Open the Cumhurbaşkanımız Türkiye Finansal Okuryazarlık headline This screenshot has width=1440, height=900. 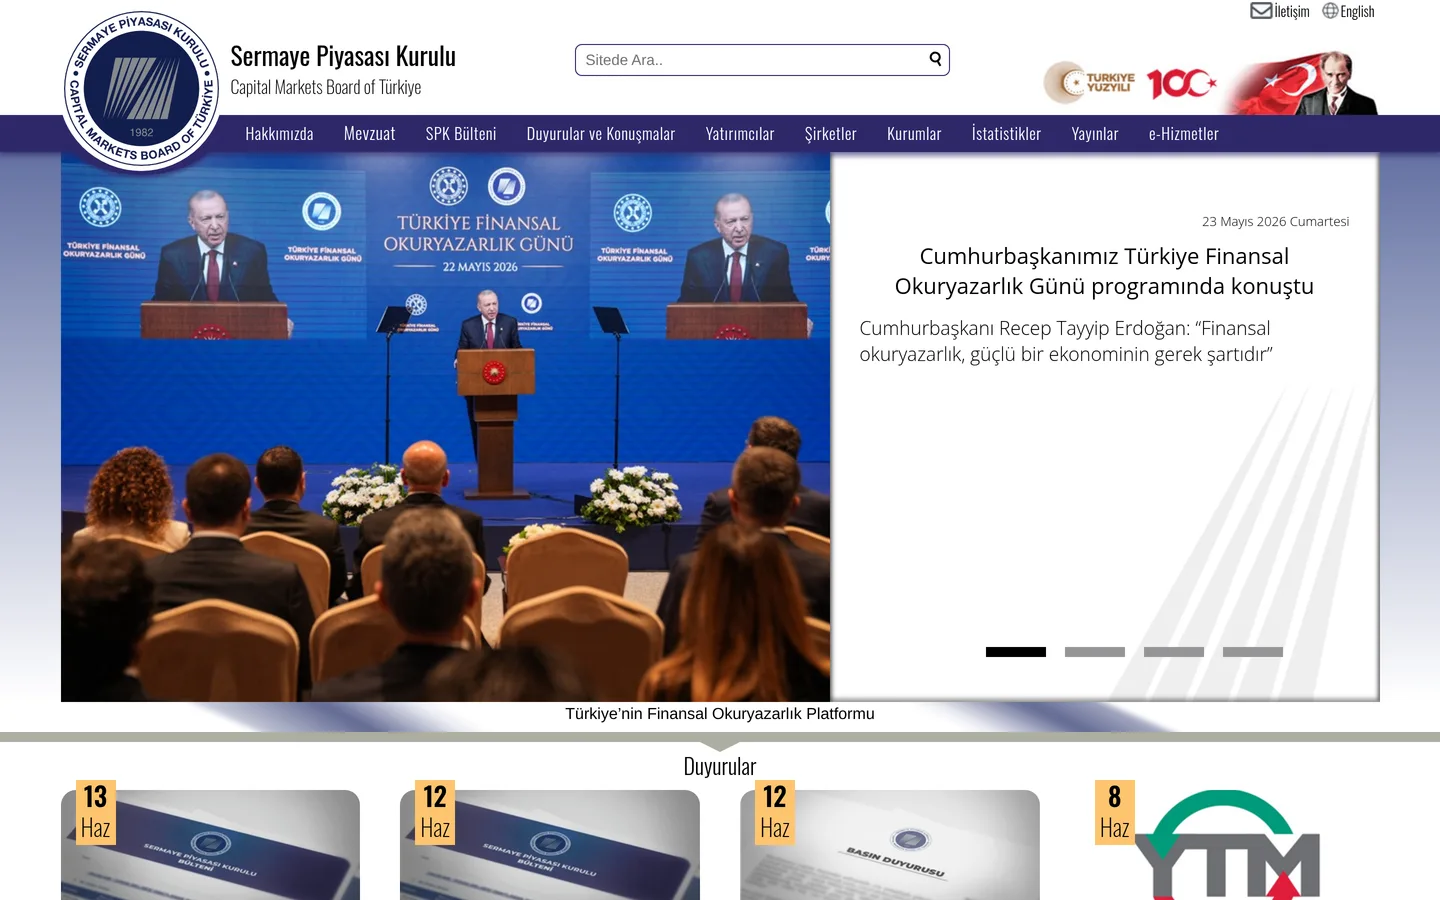click(1104, 271)
